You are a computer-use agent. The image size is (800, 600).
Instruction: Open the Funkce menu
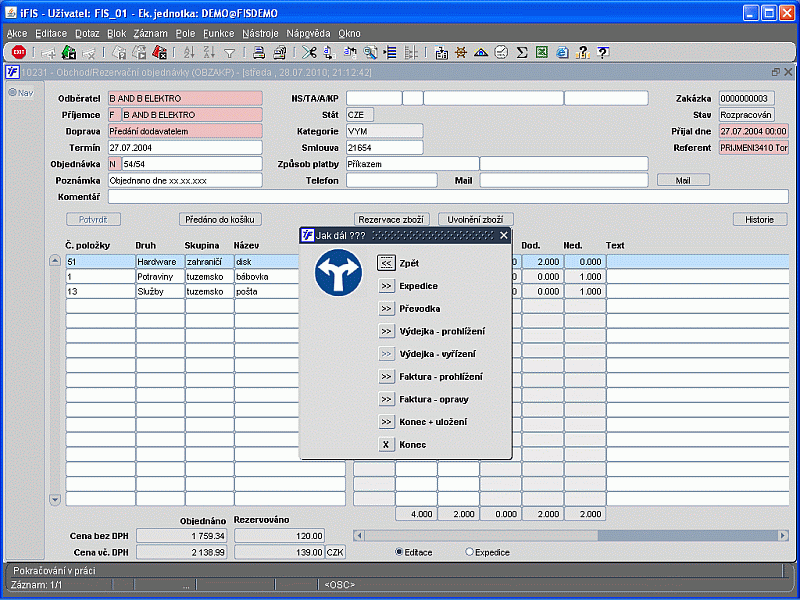pyautogui.click(x=218, y=33)
